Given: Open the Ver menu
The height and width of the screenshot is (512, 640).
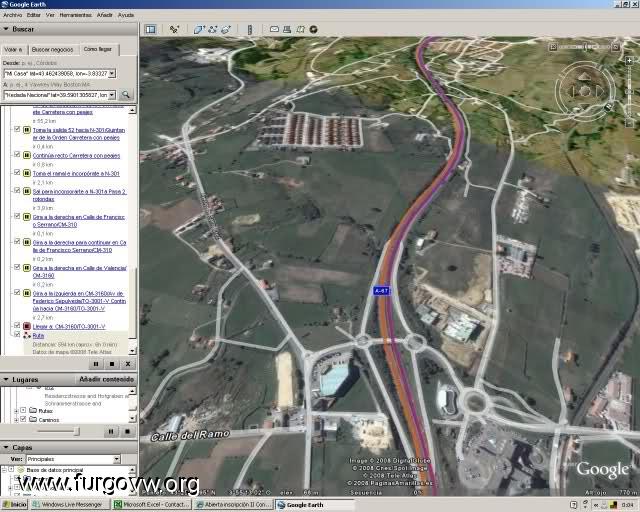Looking at the screenshot, I should click(x=50, y=15).
